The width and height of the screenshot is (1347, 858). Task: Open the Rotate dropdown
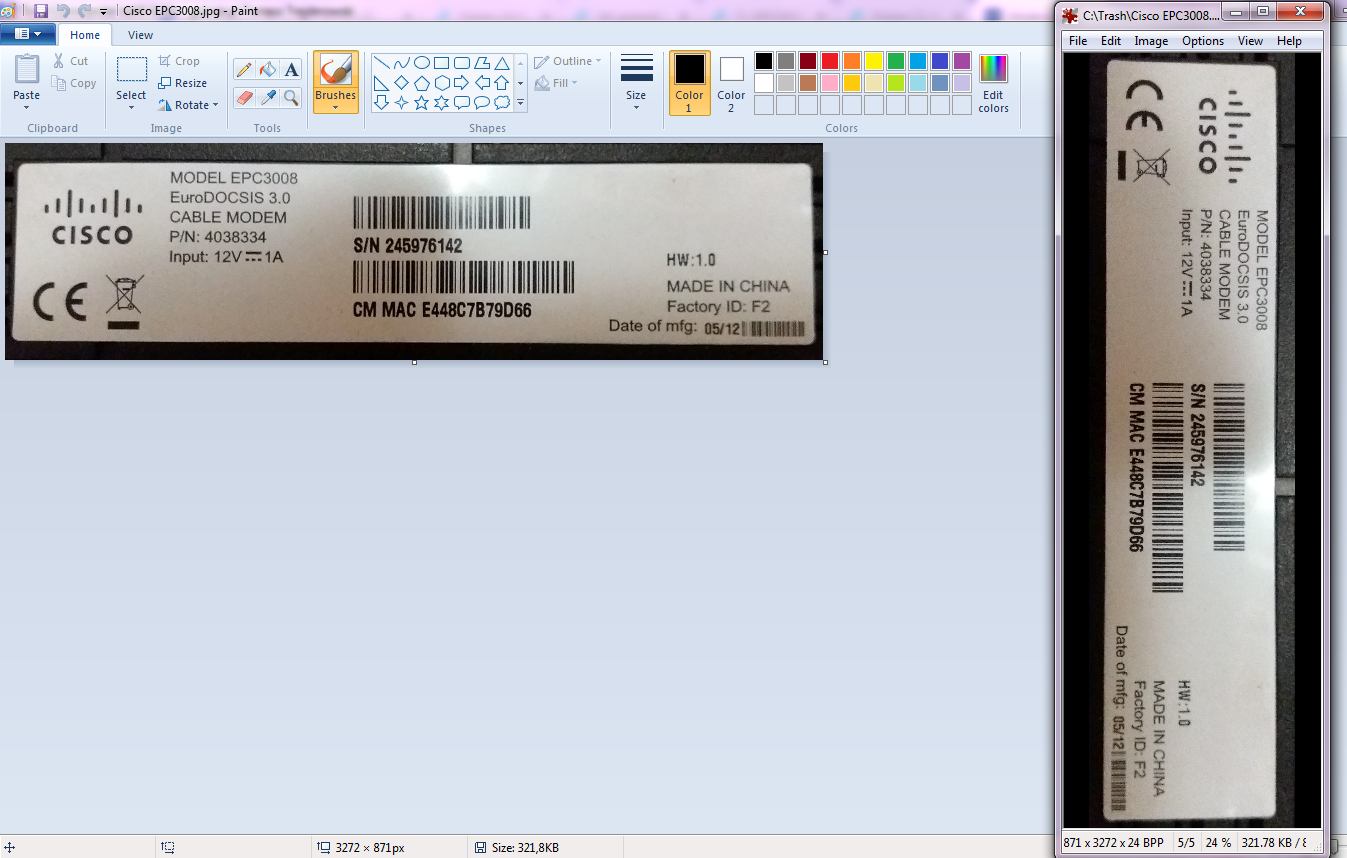click(x=188, y=105)
